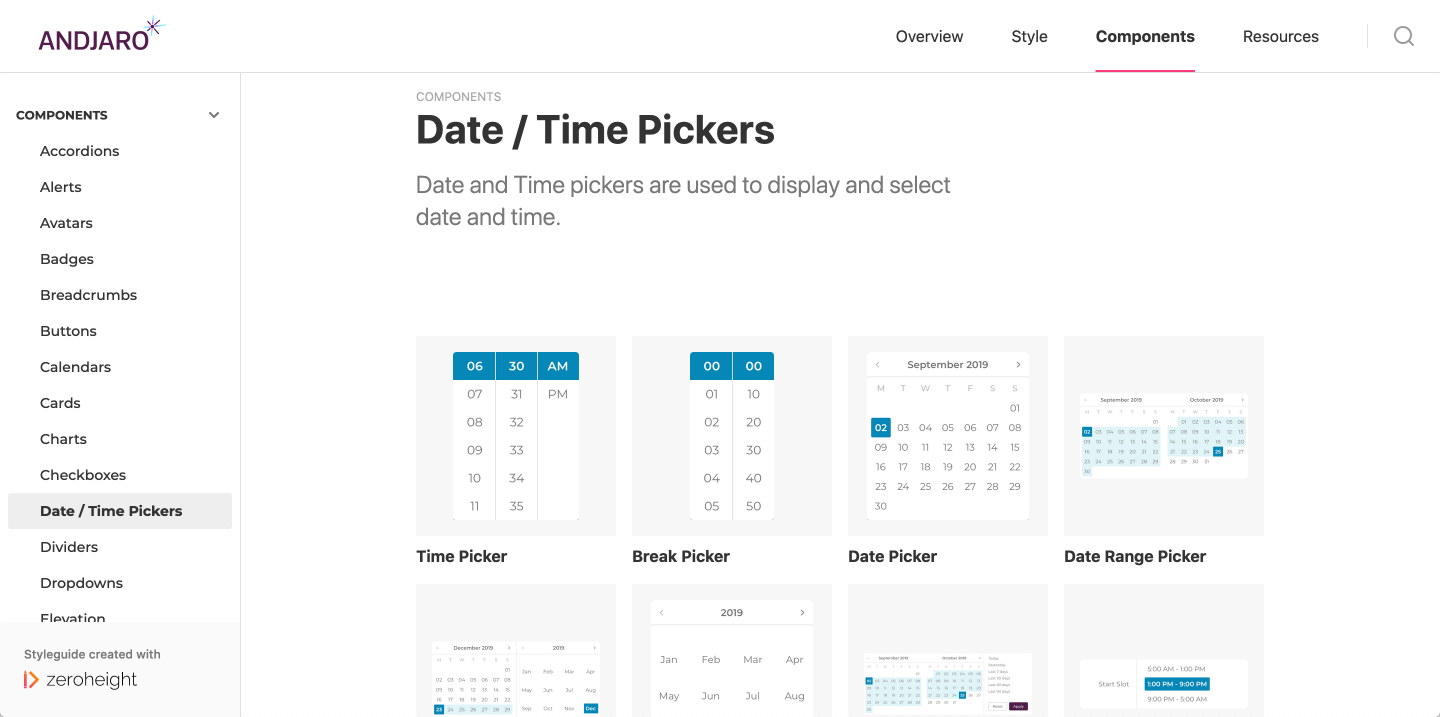
Task: Open the Break Picker preview image
Action: pos(732,436)
